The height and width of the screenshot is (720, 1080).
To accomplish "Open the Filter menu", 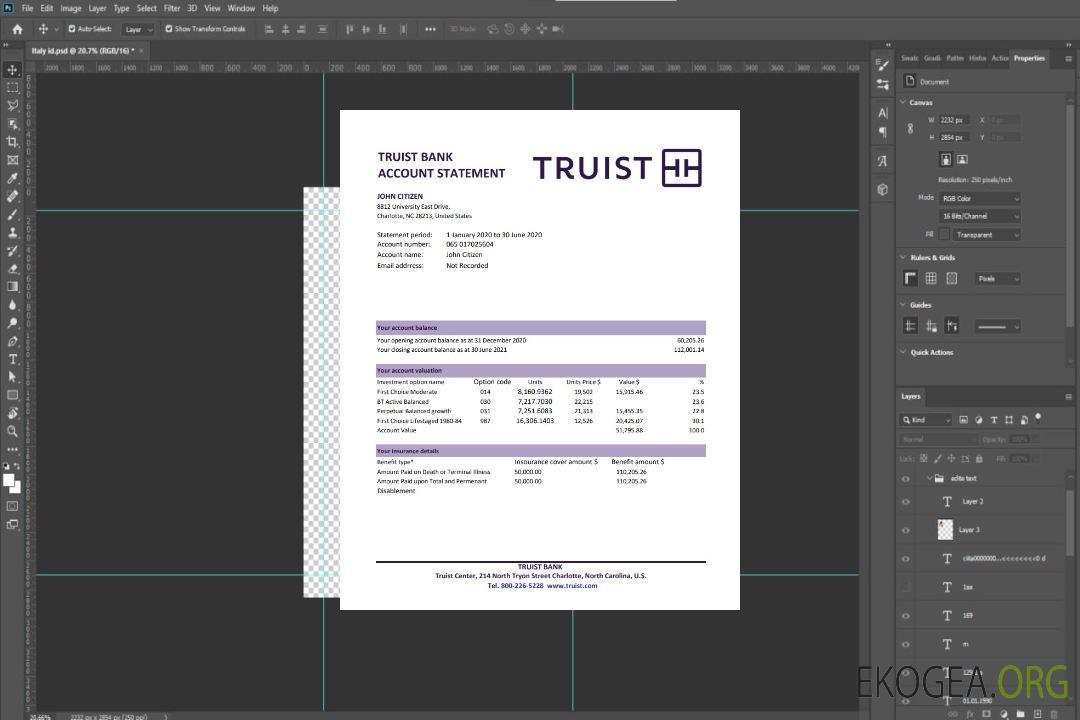I will (x=172, y=8).
